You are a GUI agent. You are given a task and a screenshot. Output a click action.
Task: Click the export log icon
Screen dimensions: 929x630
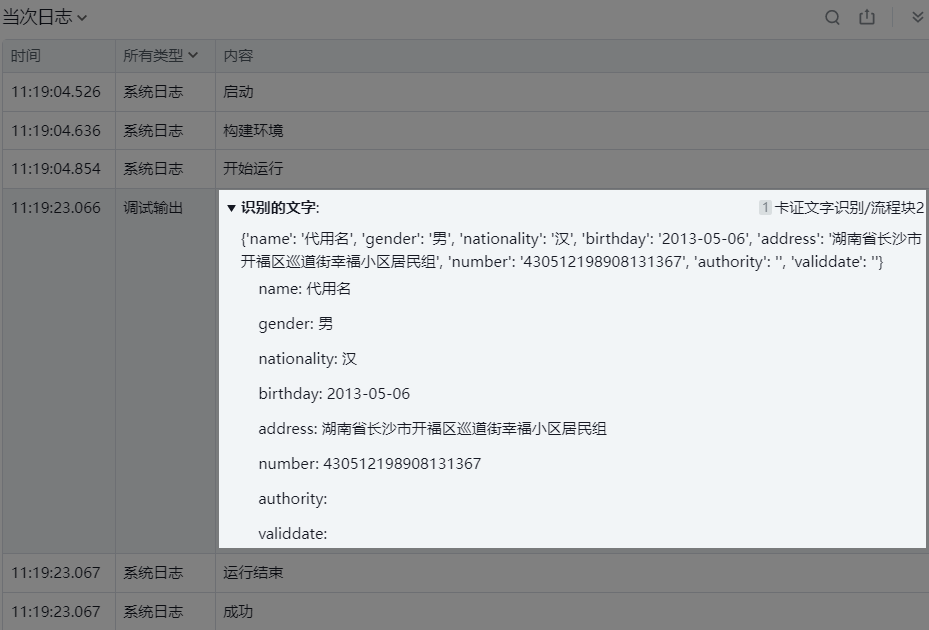coord(867,18)
